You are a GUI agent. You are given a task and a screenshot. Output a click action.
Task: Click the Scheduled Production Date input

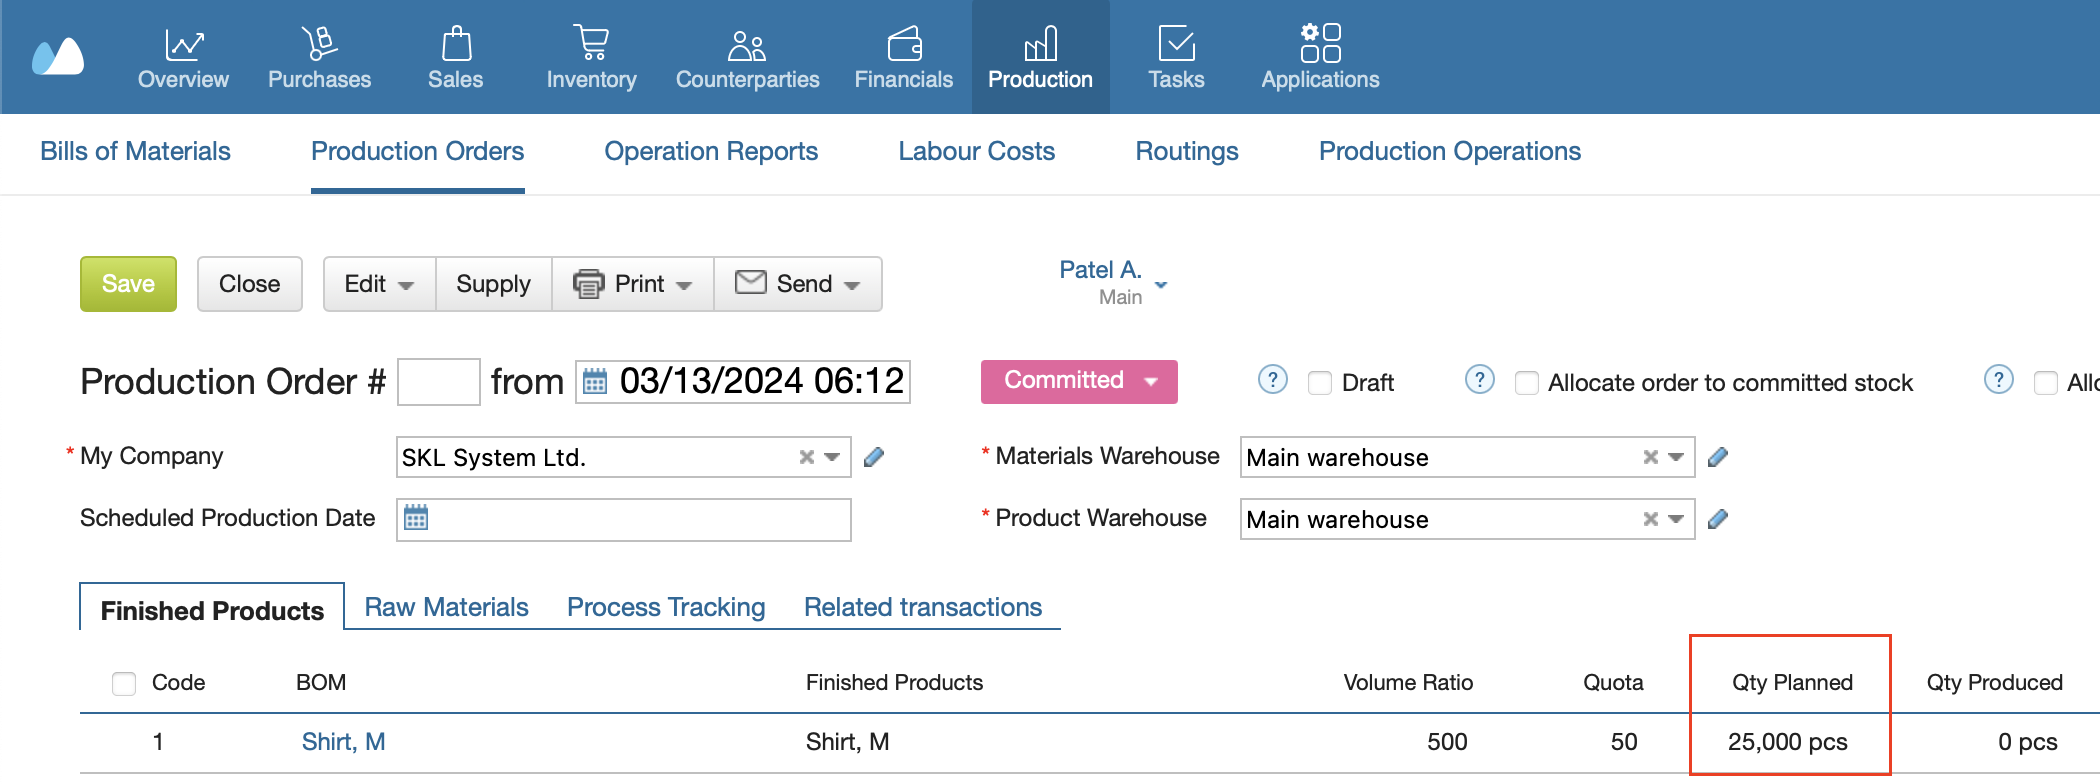click(624, 520)
